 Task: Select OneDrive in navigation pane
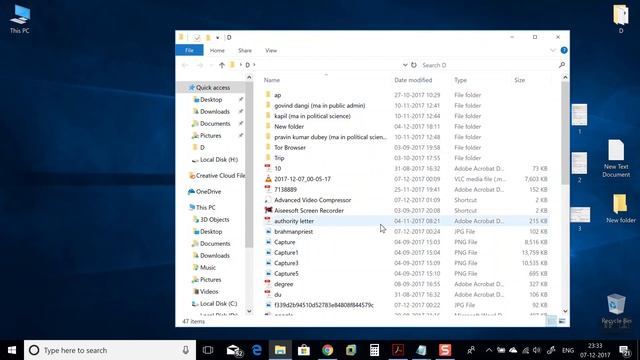(208, 191)
